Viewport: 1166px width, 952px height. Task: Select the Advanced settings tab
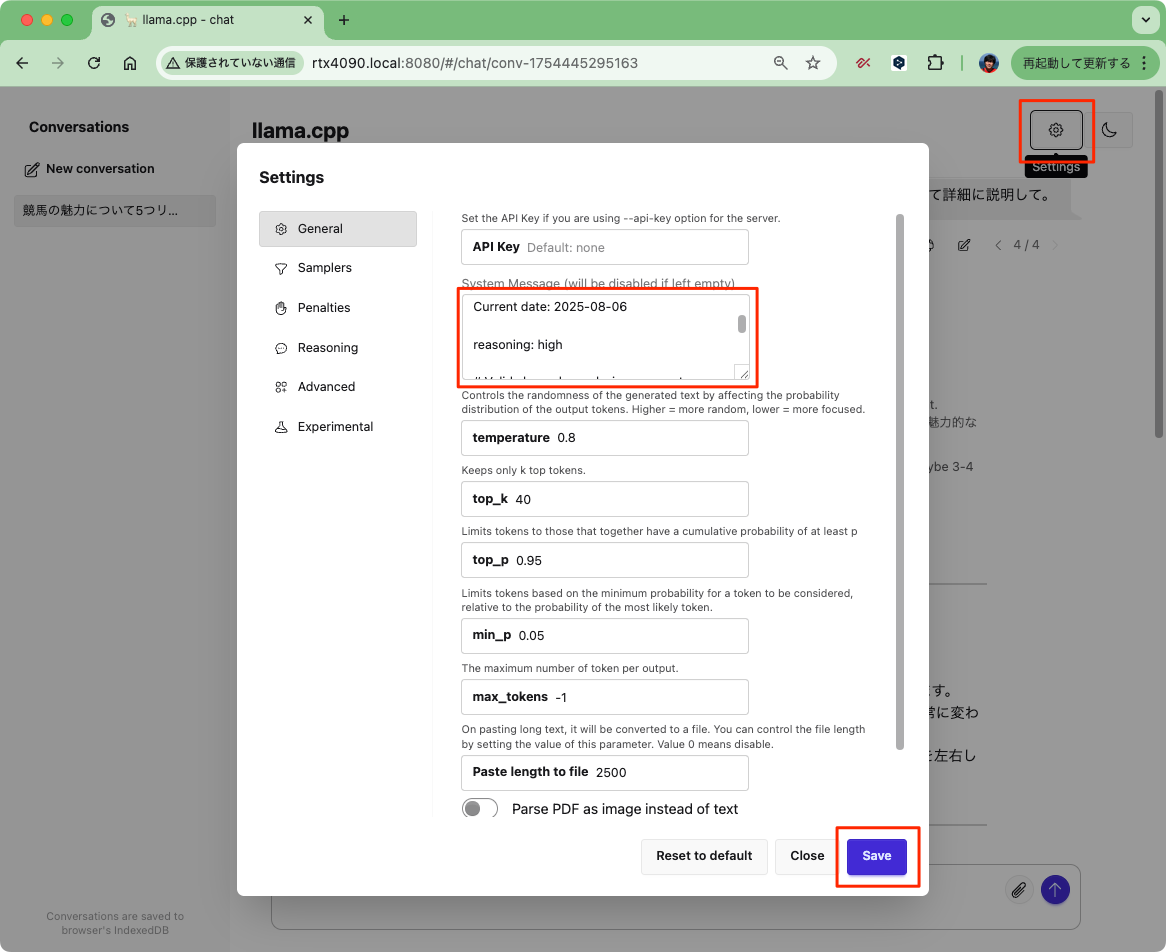click(338, 387)
